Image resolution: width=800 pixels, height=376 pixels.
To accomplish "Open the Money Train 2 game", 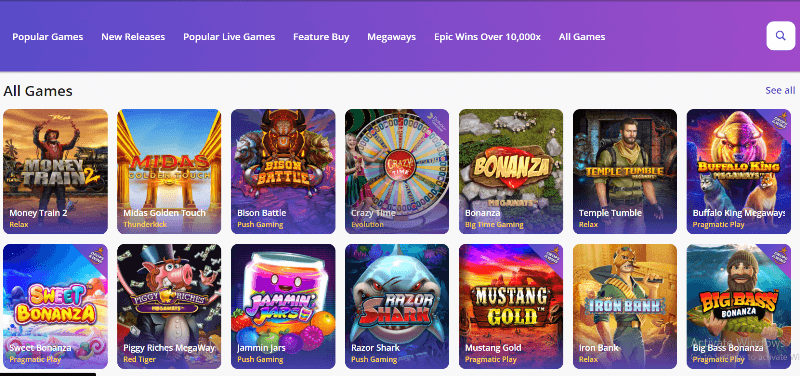I will click(x=56, y=171).
